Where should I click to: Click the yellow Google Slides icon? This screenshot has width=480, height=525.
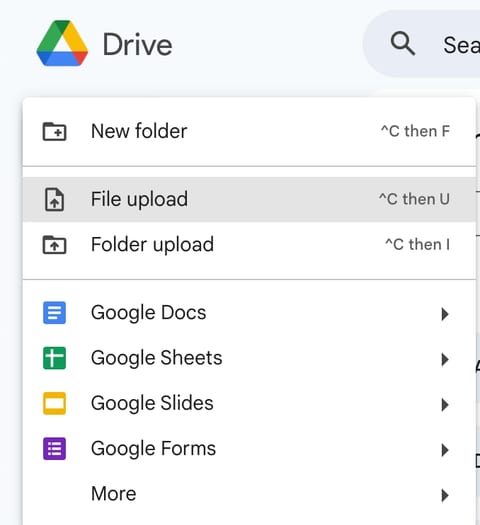(x=55, y=403)
